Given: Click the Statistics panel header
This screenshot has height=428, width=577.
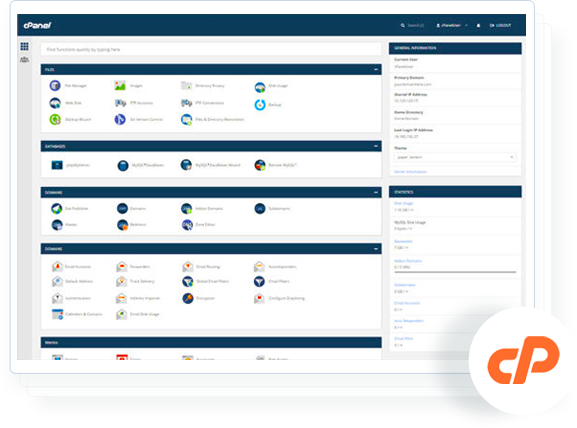Looking at the screenshot, I should tap(455, 192).
